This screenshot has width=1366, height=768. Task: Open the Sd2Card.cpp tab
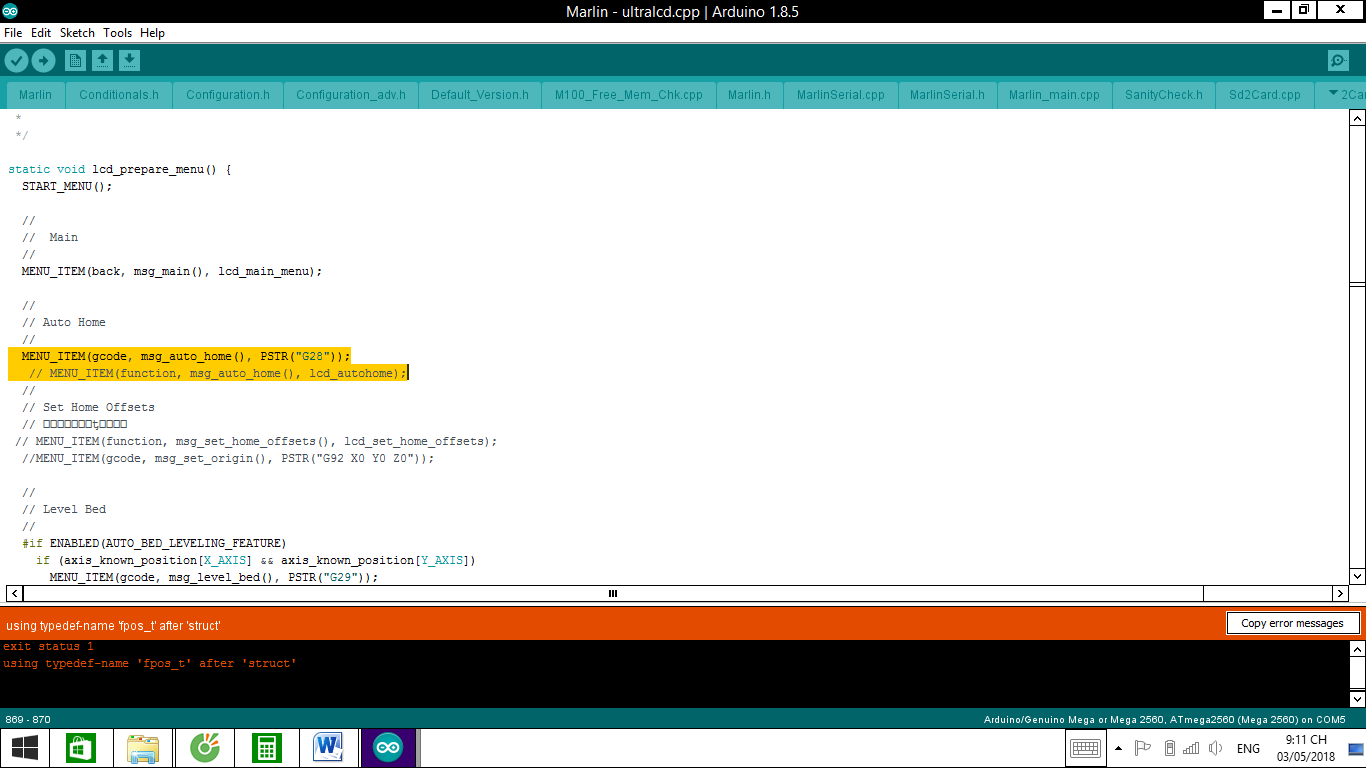point(1265,95)
